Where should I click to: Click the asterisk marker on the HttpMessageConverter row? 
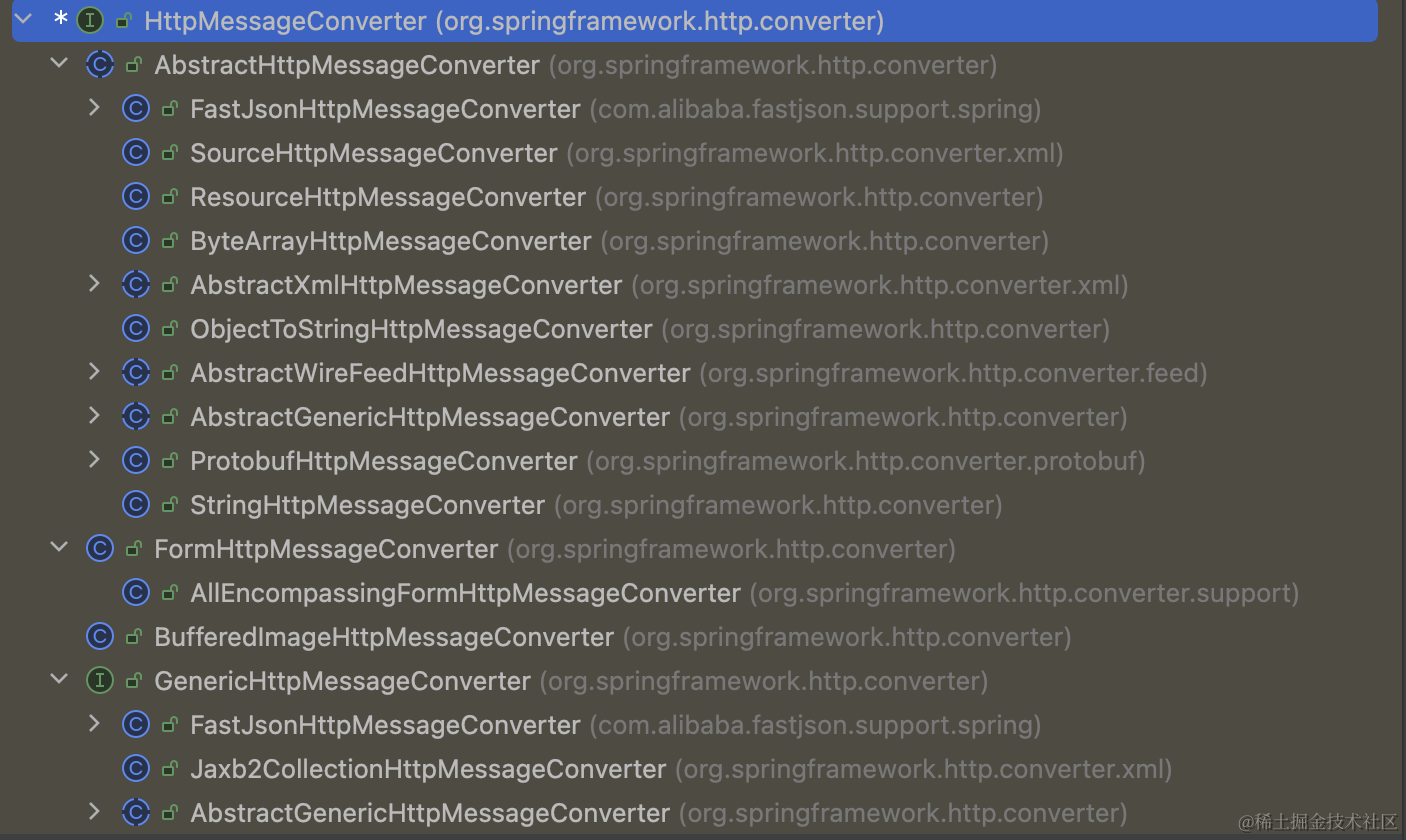click(x=58, y=19)
